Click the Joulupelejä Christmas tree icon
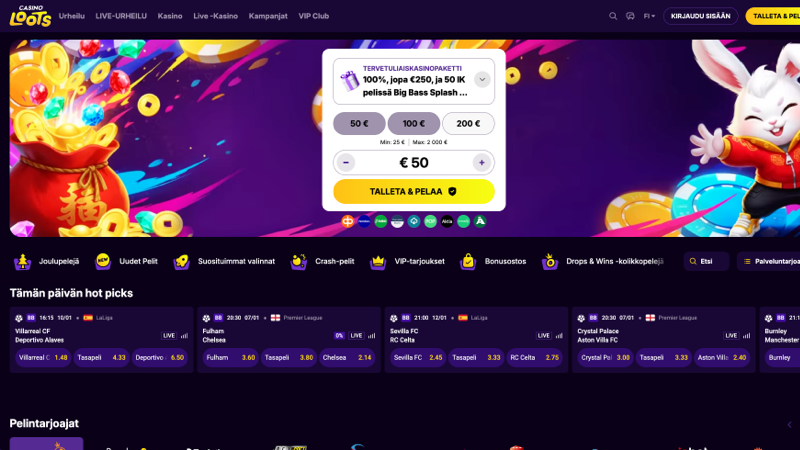Viewport: 800px width, 450px height. (x=22, y=261)
